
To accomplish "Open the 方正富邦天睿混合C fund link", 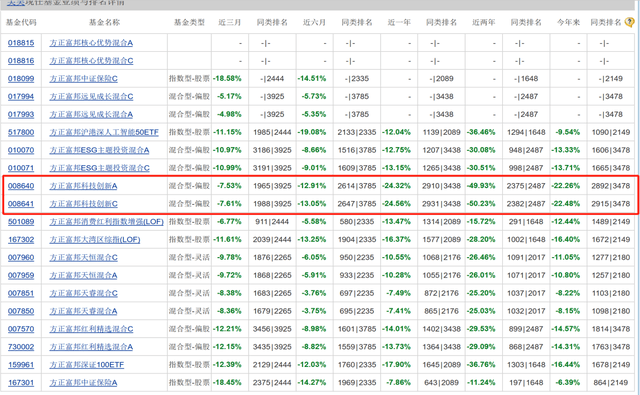I will pyautogui.click(x=83, y=293).
